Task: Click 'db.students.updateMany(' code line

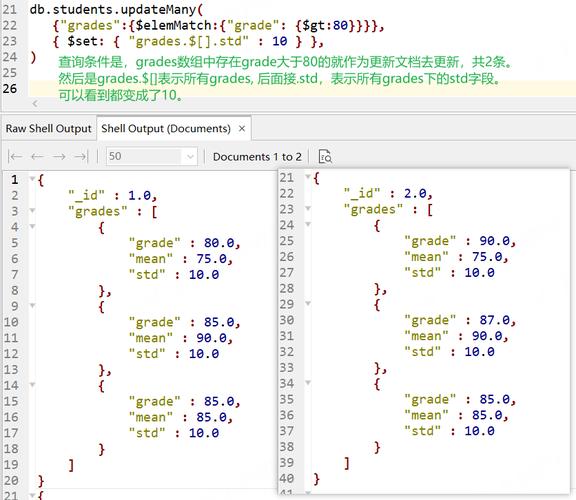Action: click(x=116, y=9)
